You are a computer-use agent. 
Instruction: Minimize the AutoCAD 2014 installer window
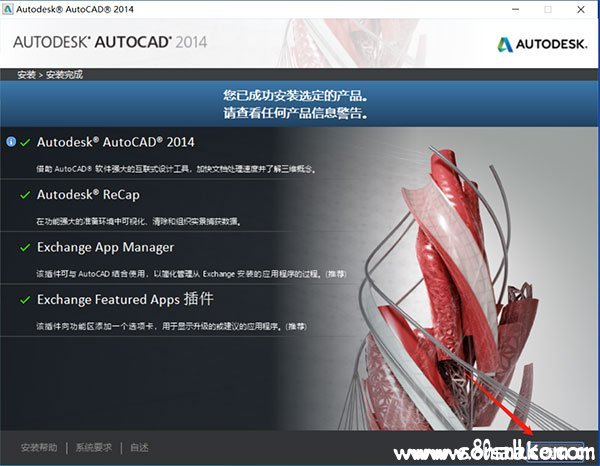[515, 10]
